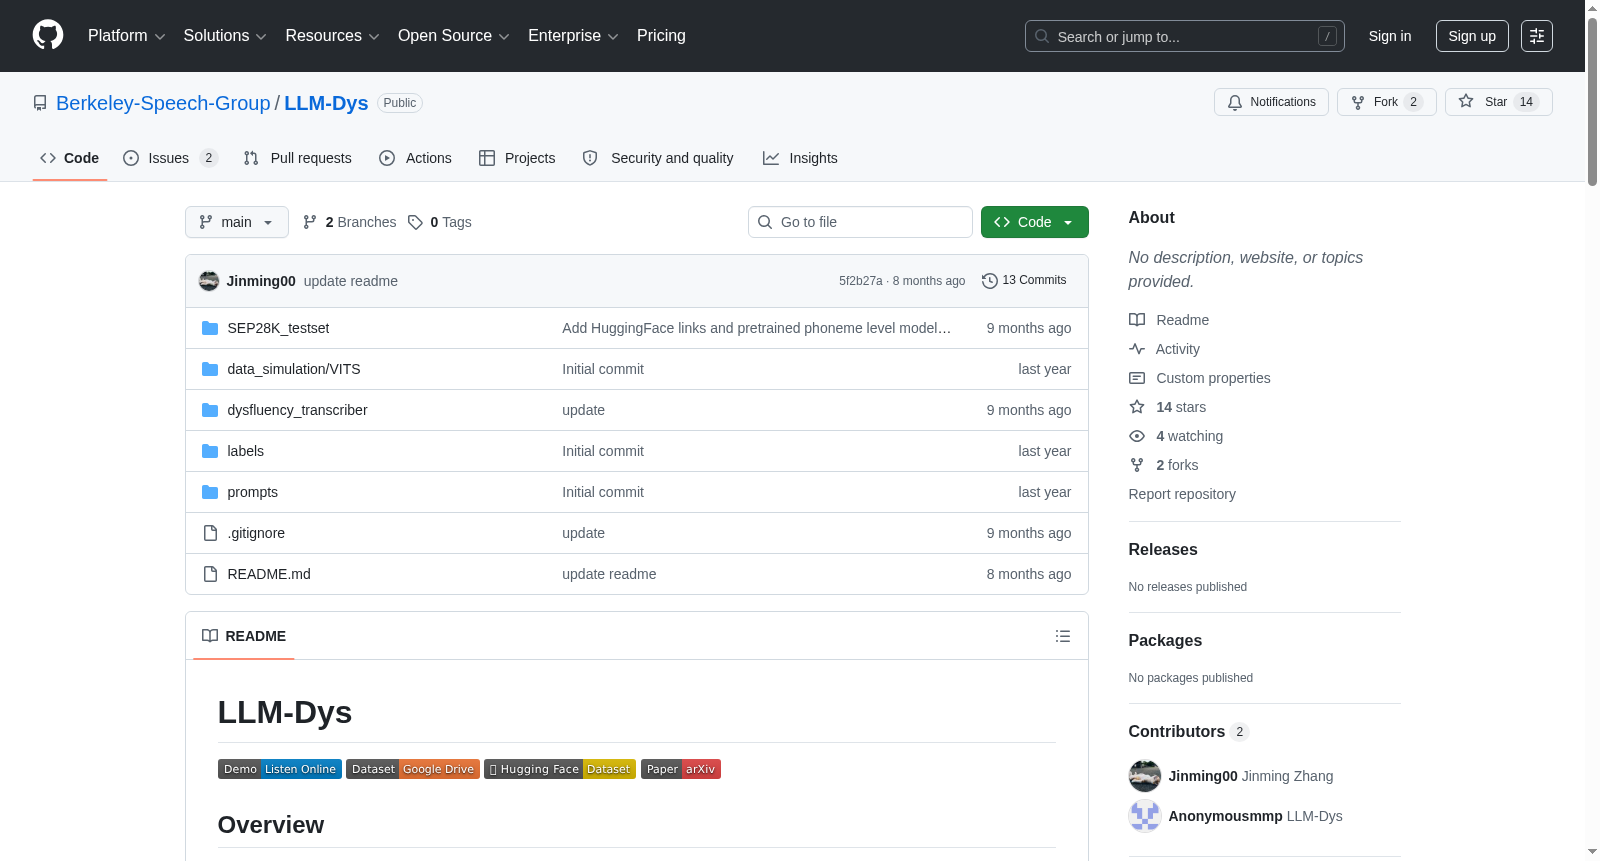Open the Berkeley-Speech-Group organization link
This screenshot has height=861, width=1600.
pyautogui.click(x=163, y=103)
